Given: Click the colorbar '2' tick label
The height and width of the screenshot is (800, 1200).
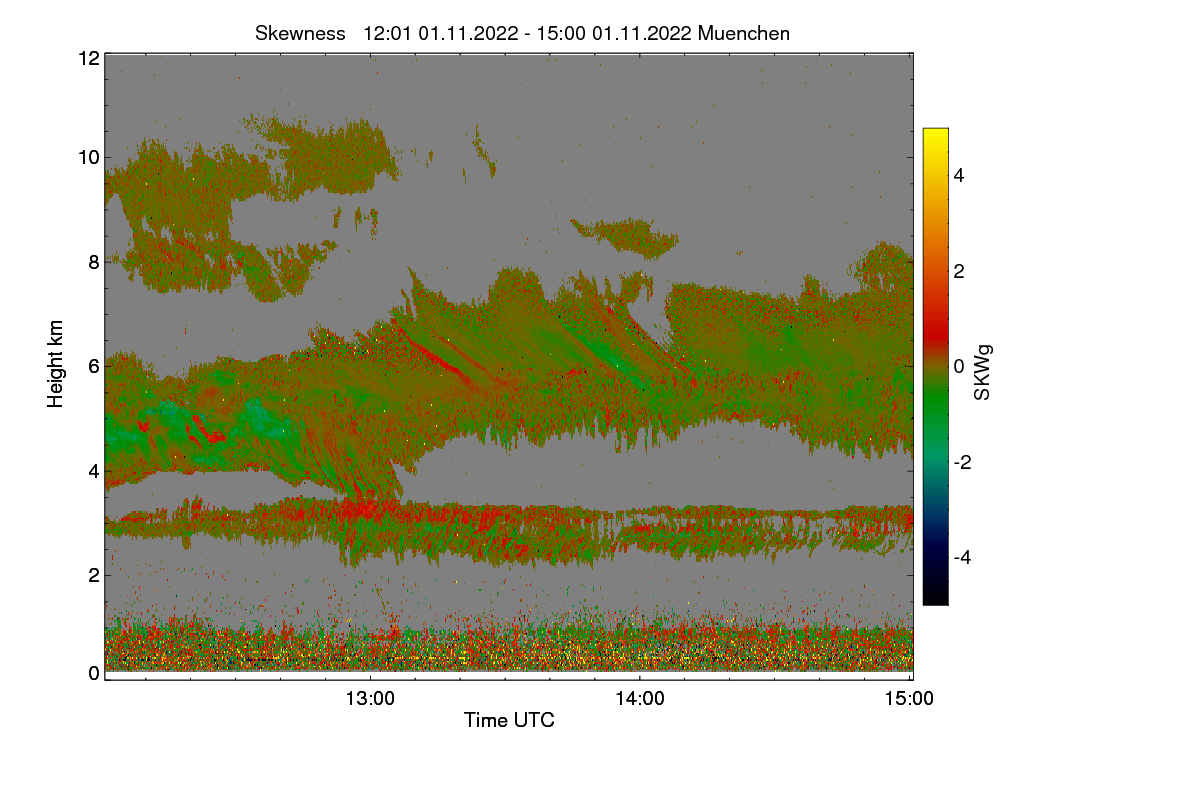Looking at the screenshot, I should 958,271.
